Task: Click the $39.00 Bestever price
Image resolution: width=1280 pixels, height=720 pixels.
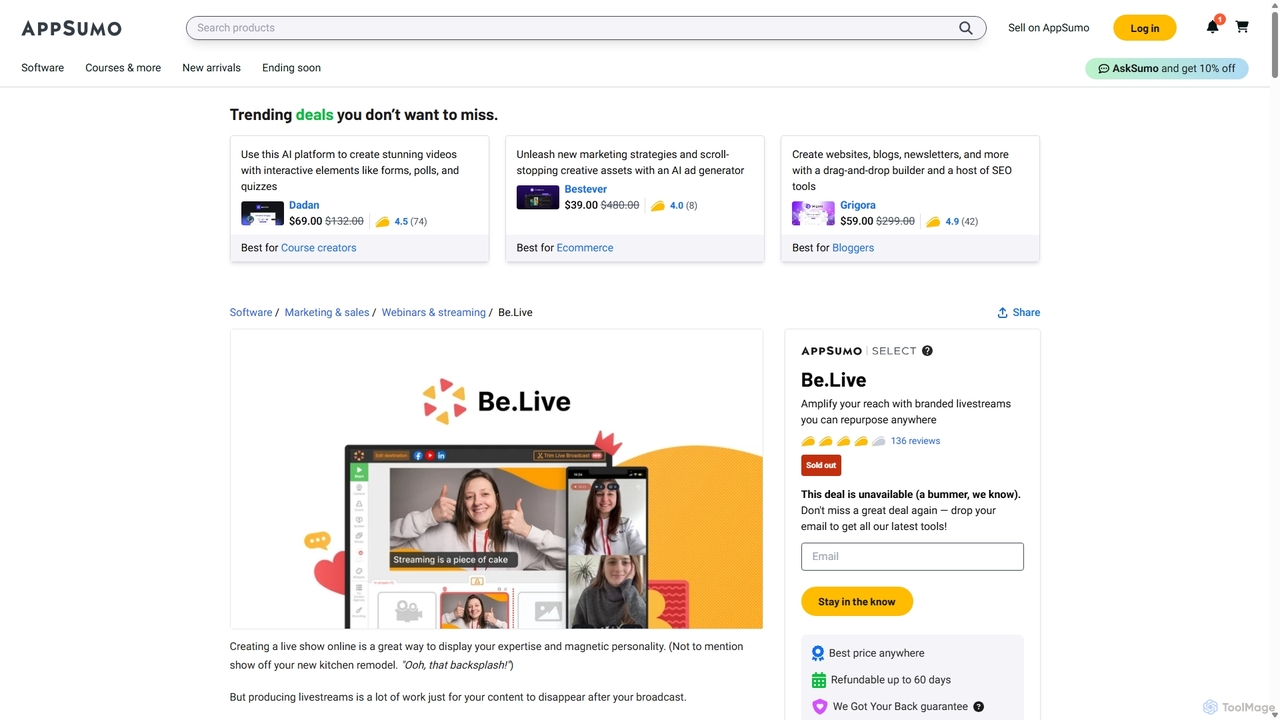Action: 581,205
